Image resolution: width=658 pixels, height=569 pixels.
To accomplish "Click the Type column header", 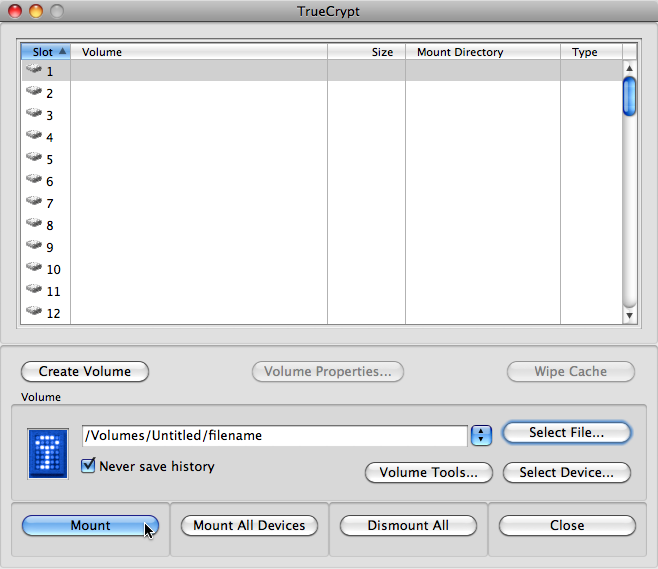I will click(x=591, y=52).
